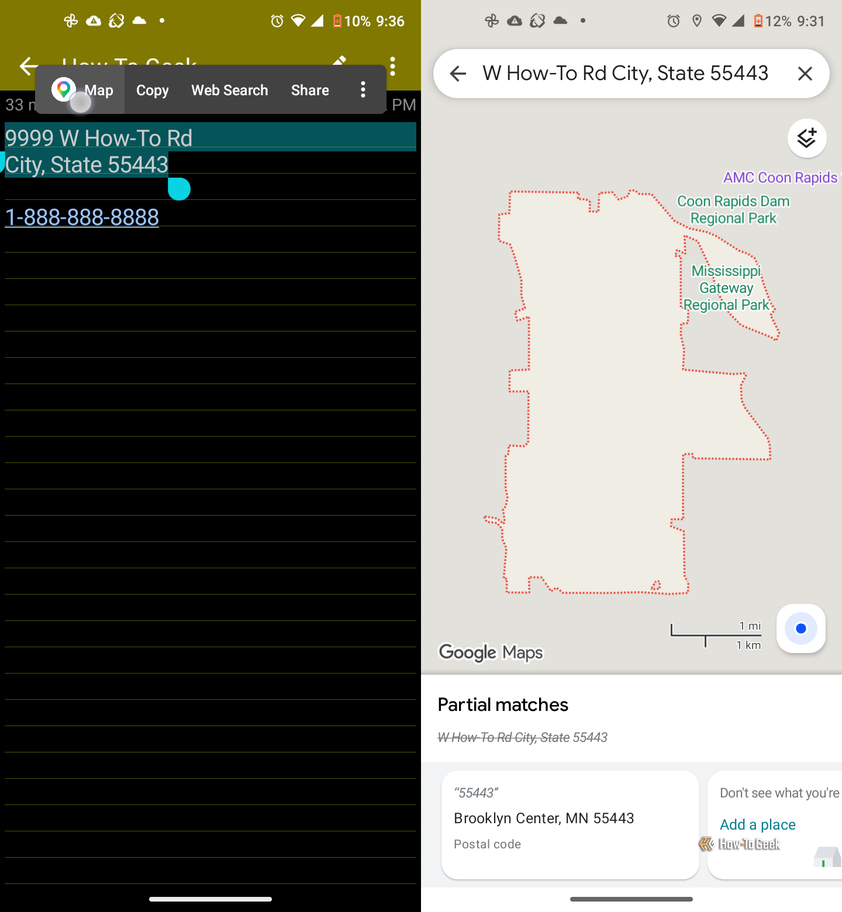
Task: Tap AMC Coon Rapids map label
Action: click(x=780, y=177)
